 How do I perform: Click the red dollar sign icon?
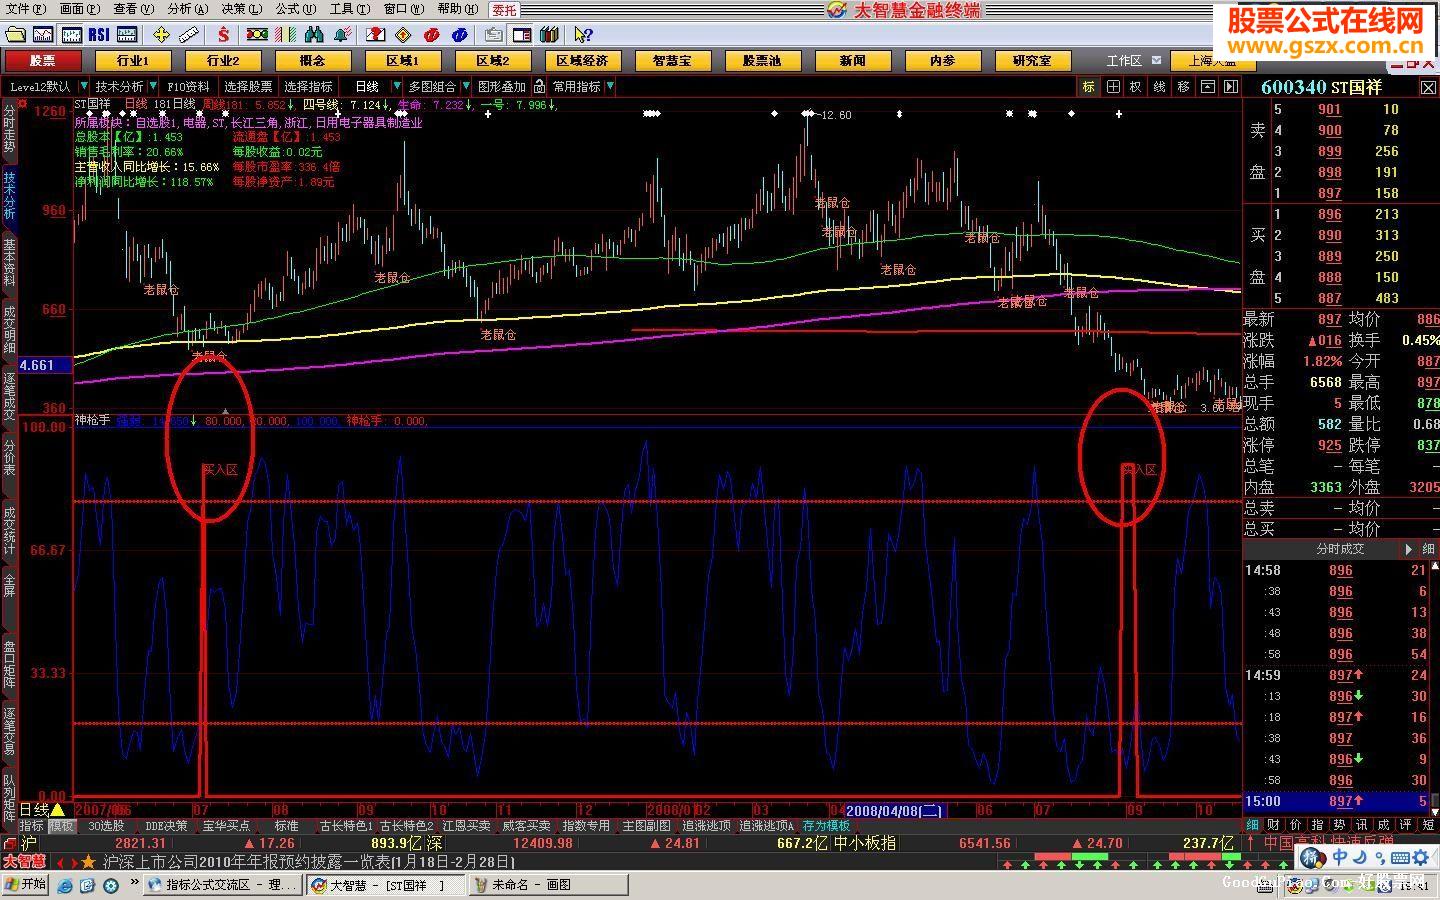[223, 35]
